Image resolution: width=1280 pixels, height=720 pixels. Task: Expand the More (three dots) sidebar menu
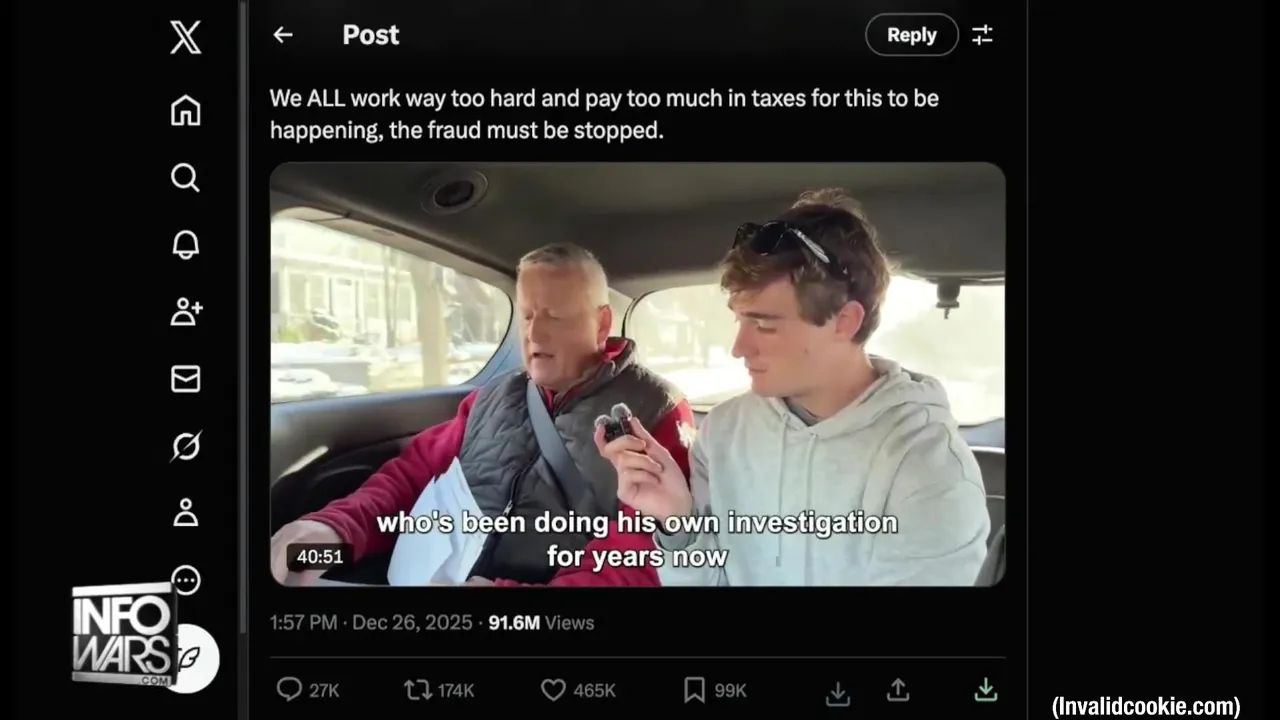(x=186, y=580)
